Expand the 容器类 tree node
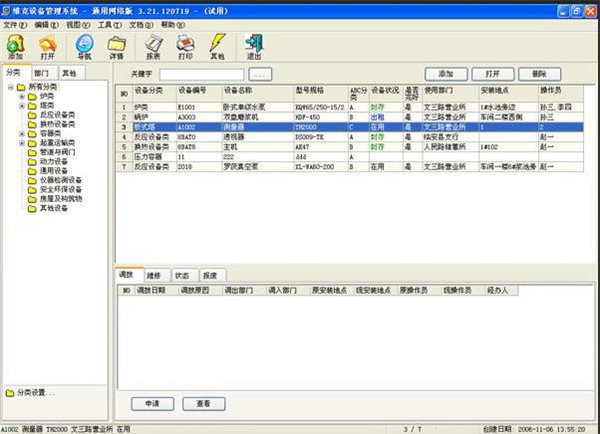 pos(22,134)
